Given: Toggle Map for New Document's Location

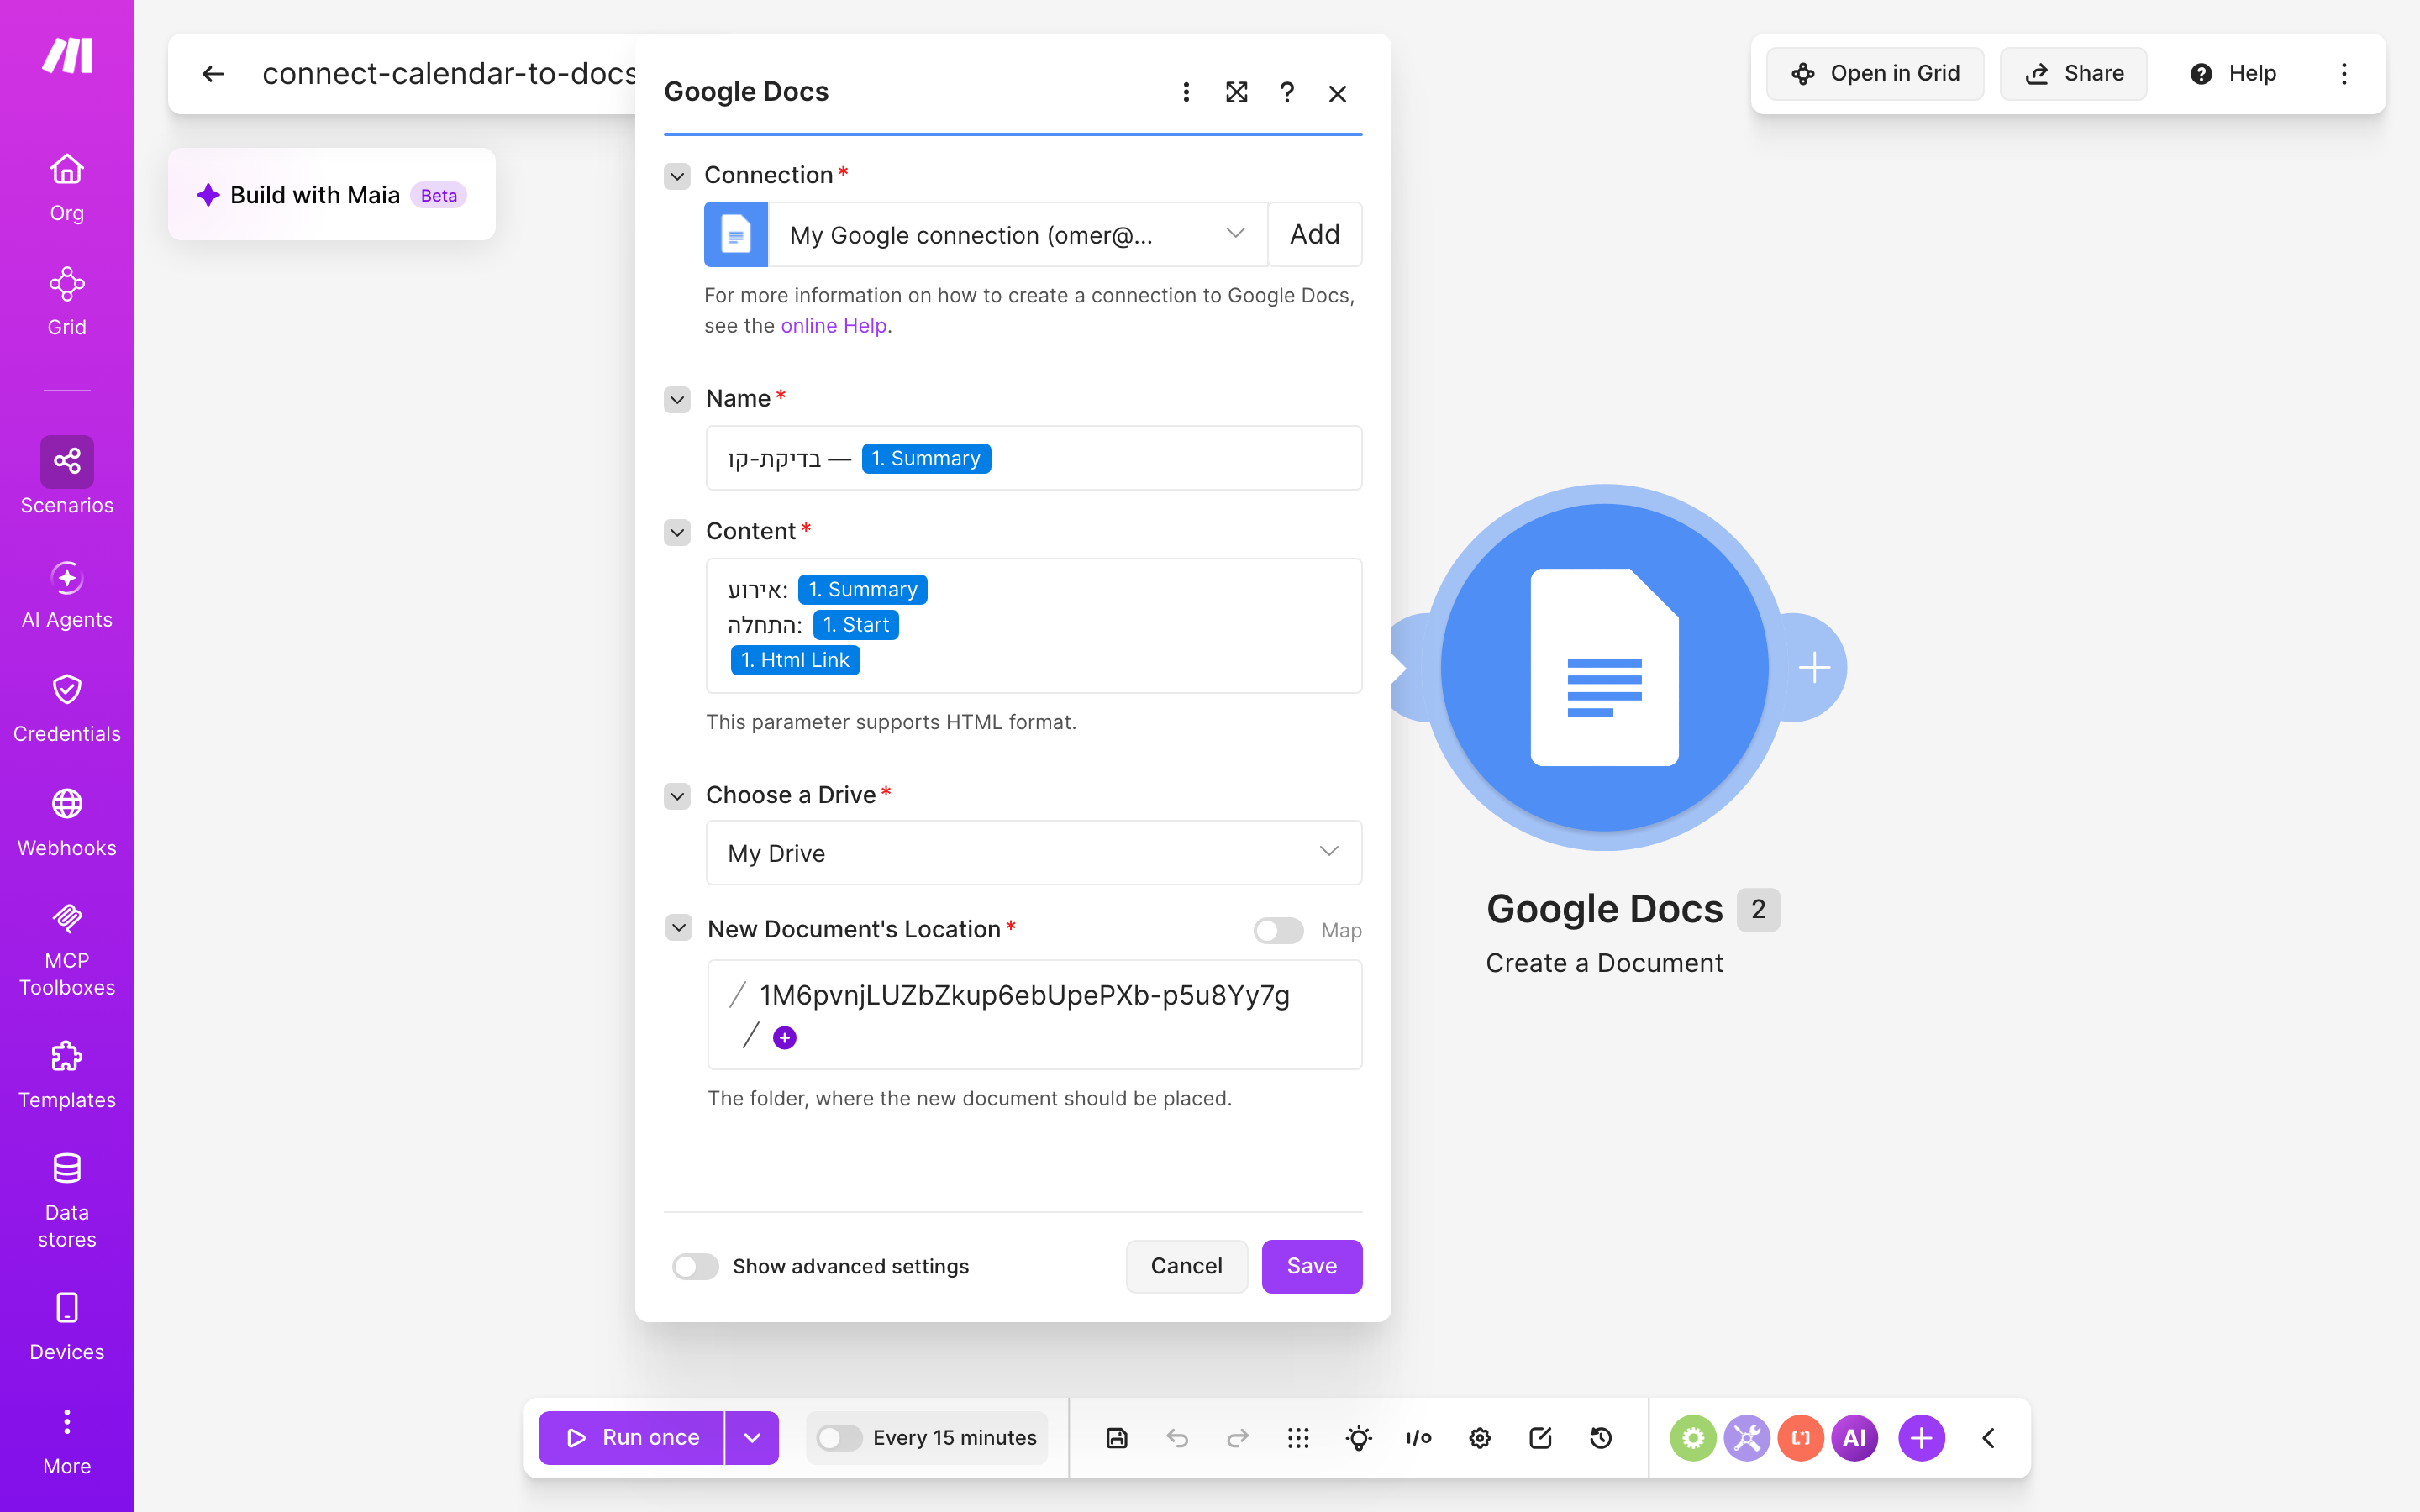Looking at the screenshot, I should coord(1278,930).
